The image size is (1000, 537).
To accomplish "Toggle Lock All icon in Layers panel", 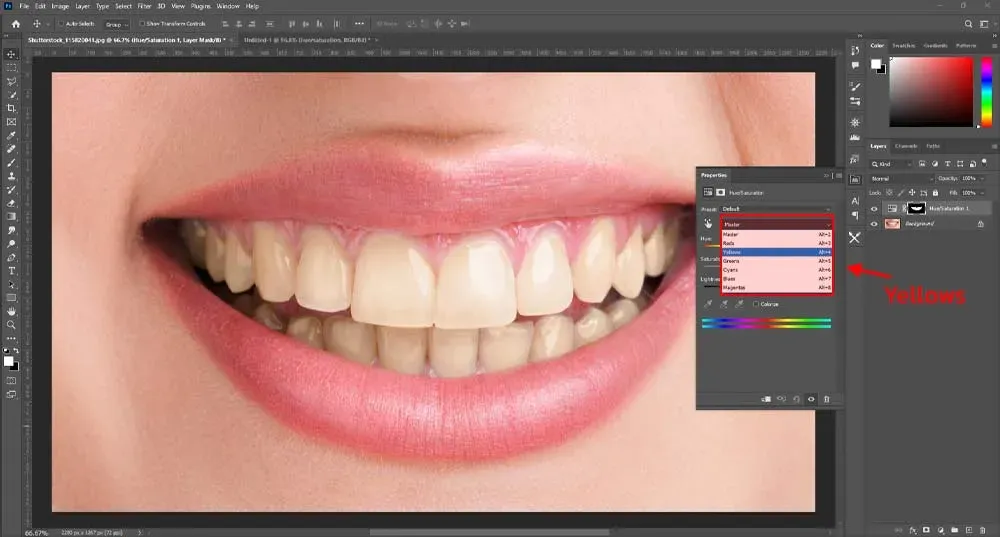I will tap(936, 193).
